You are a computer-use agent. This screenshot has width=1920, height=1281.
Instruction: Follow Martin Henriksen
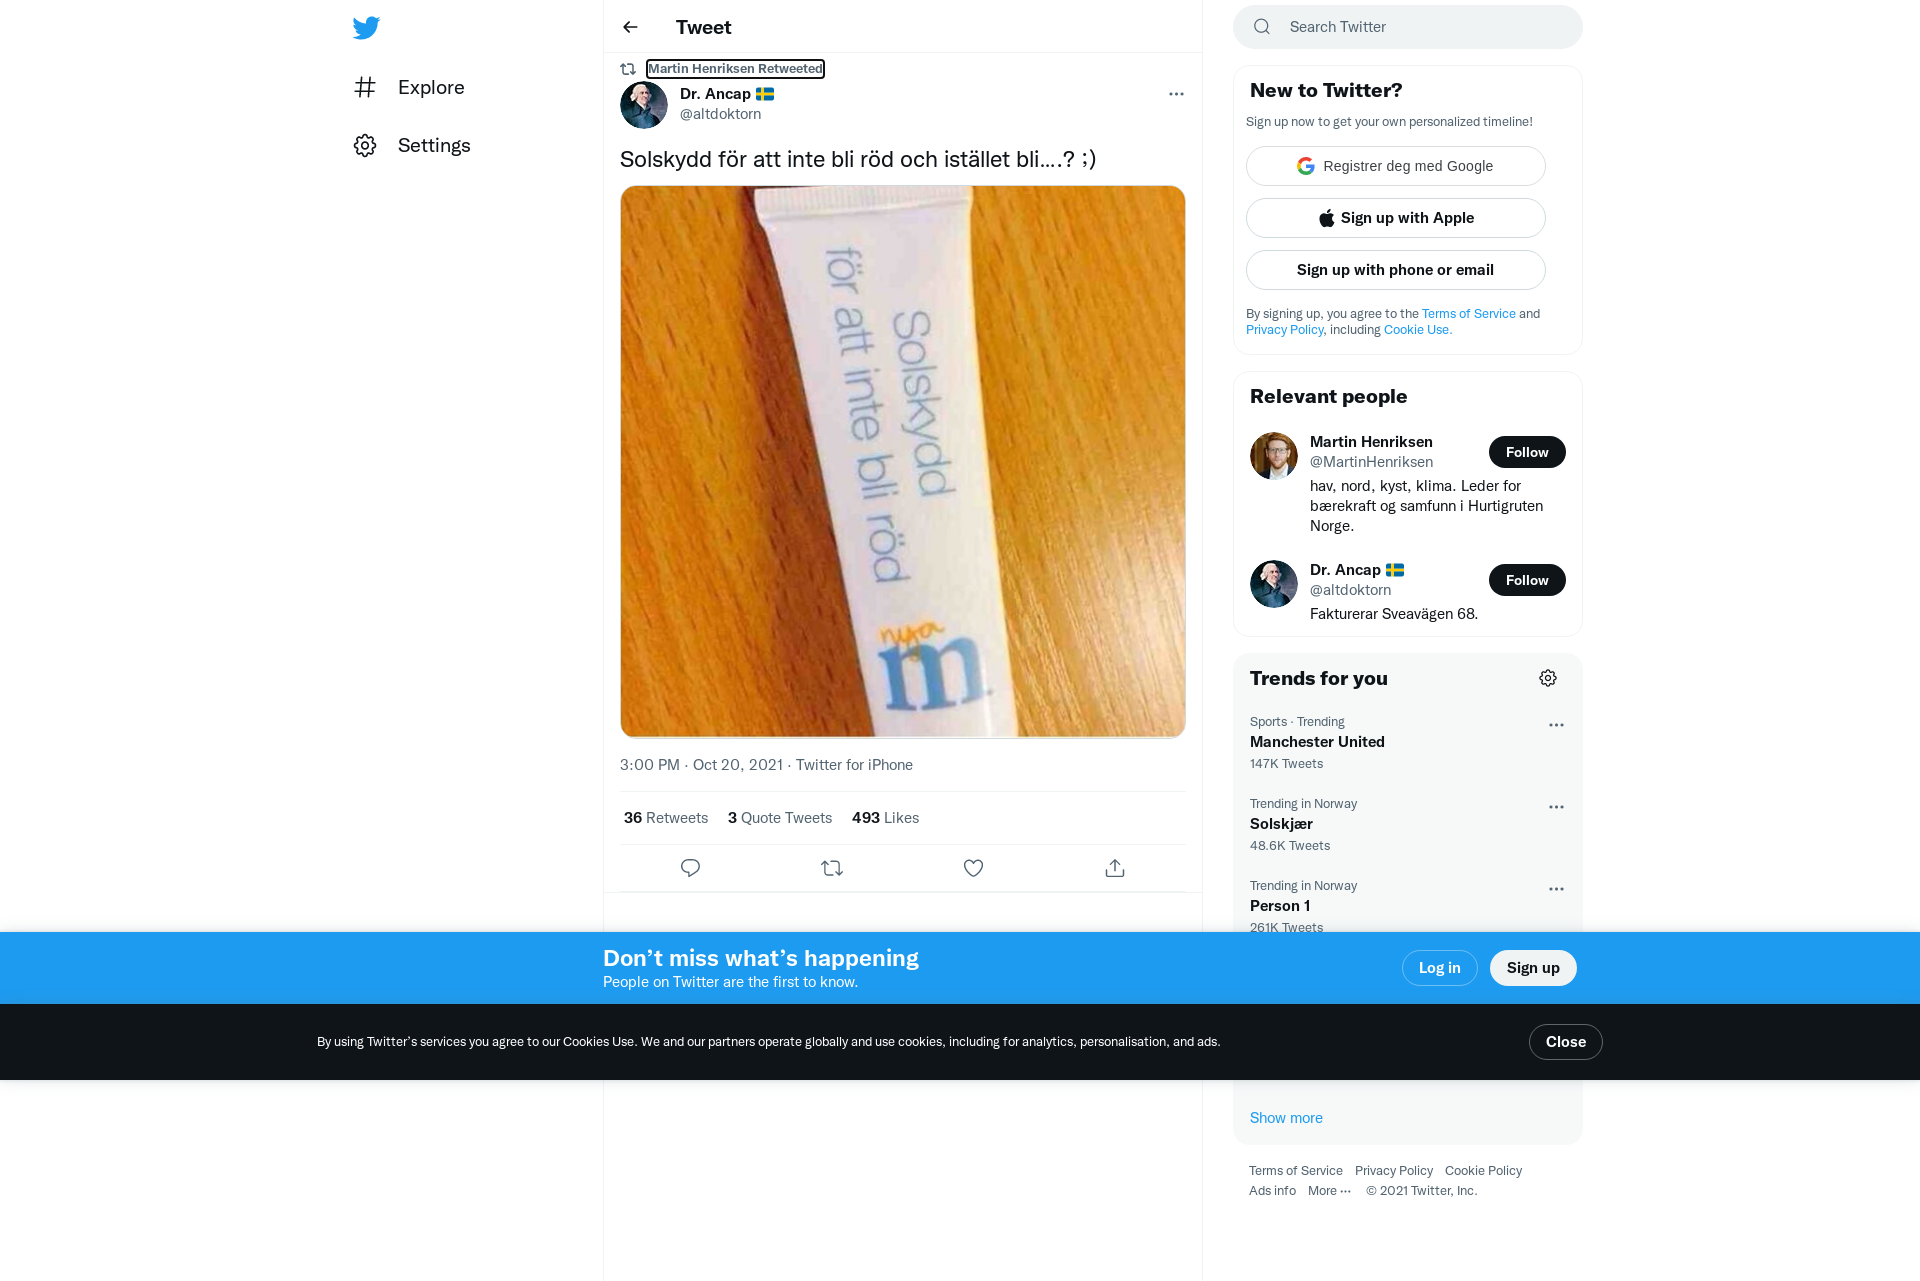pyautogui.click(x=1527, y=452)
